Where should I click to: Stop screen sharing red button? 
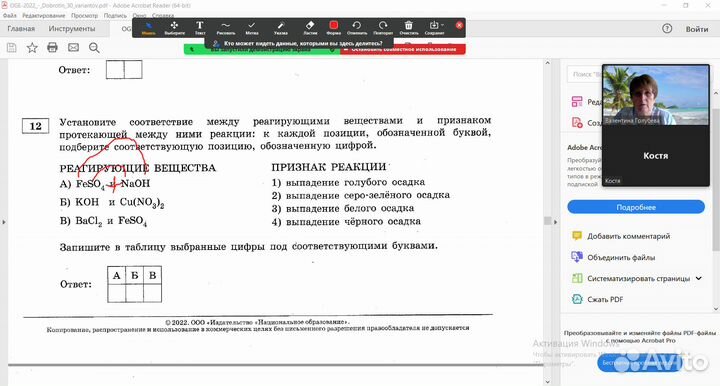pos(403,49)
